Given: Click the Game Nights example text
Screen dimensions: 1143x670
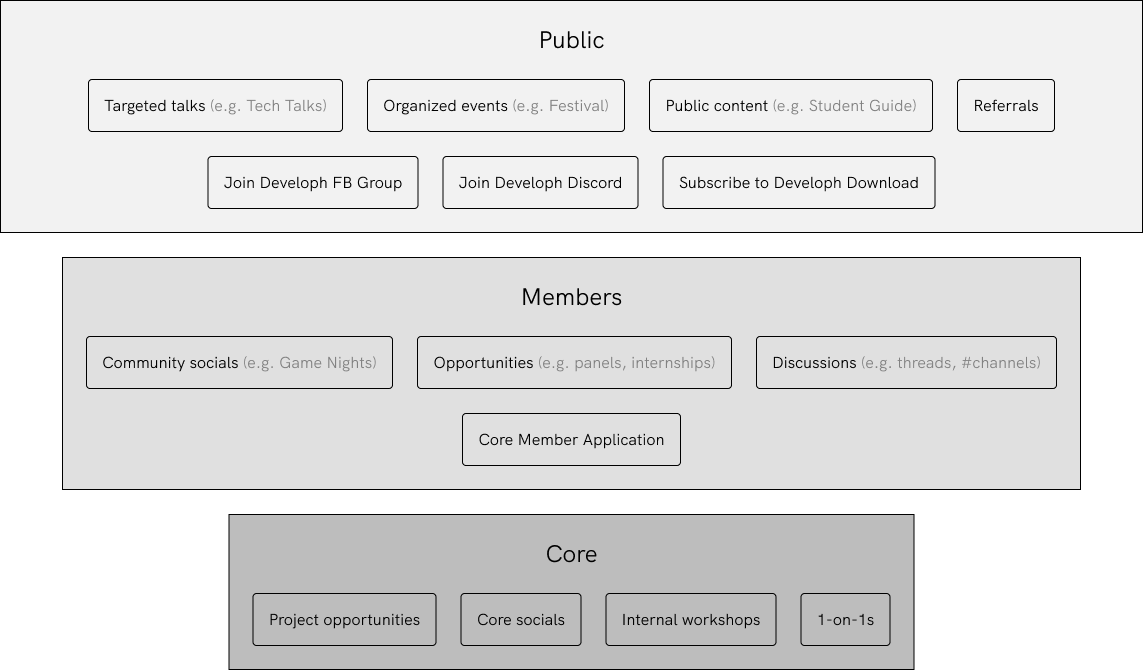Looking at the screenshot, I should [310, 363].
